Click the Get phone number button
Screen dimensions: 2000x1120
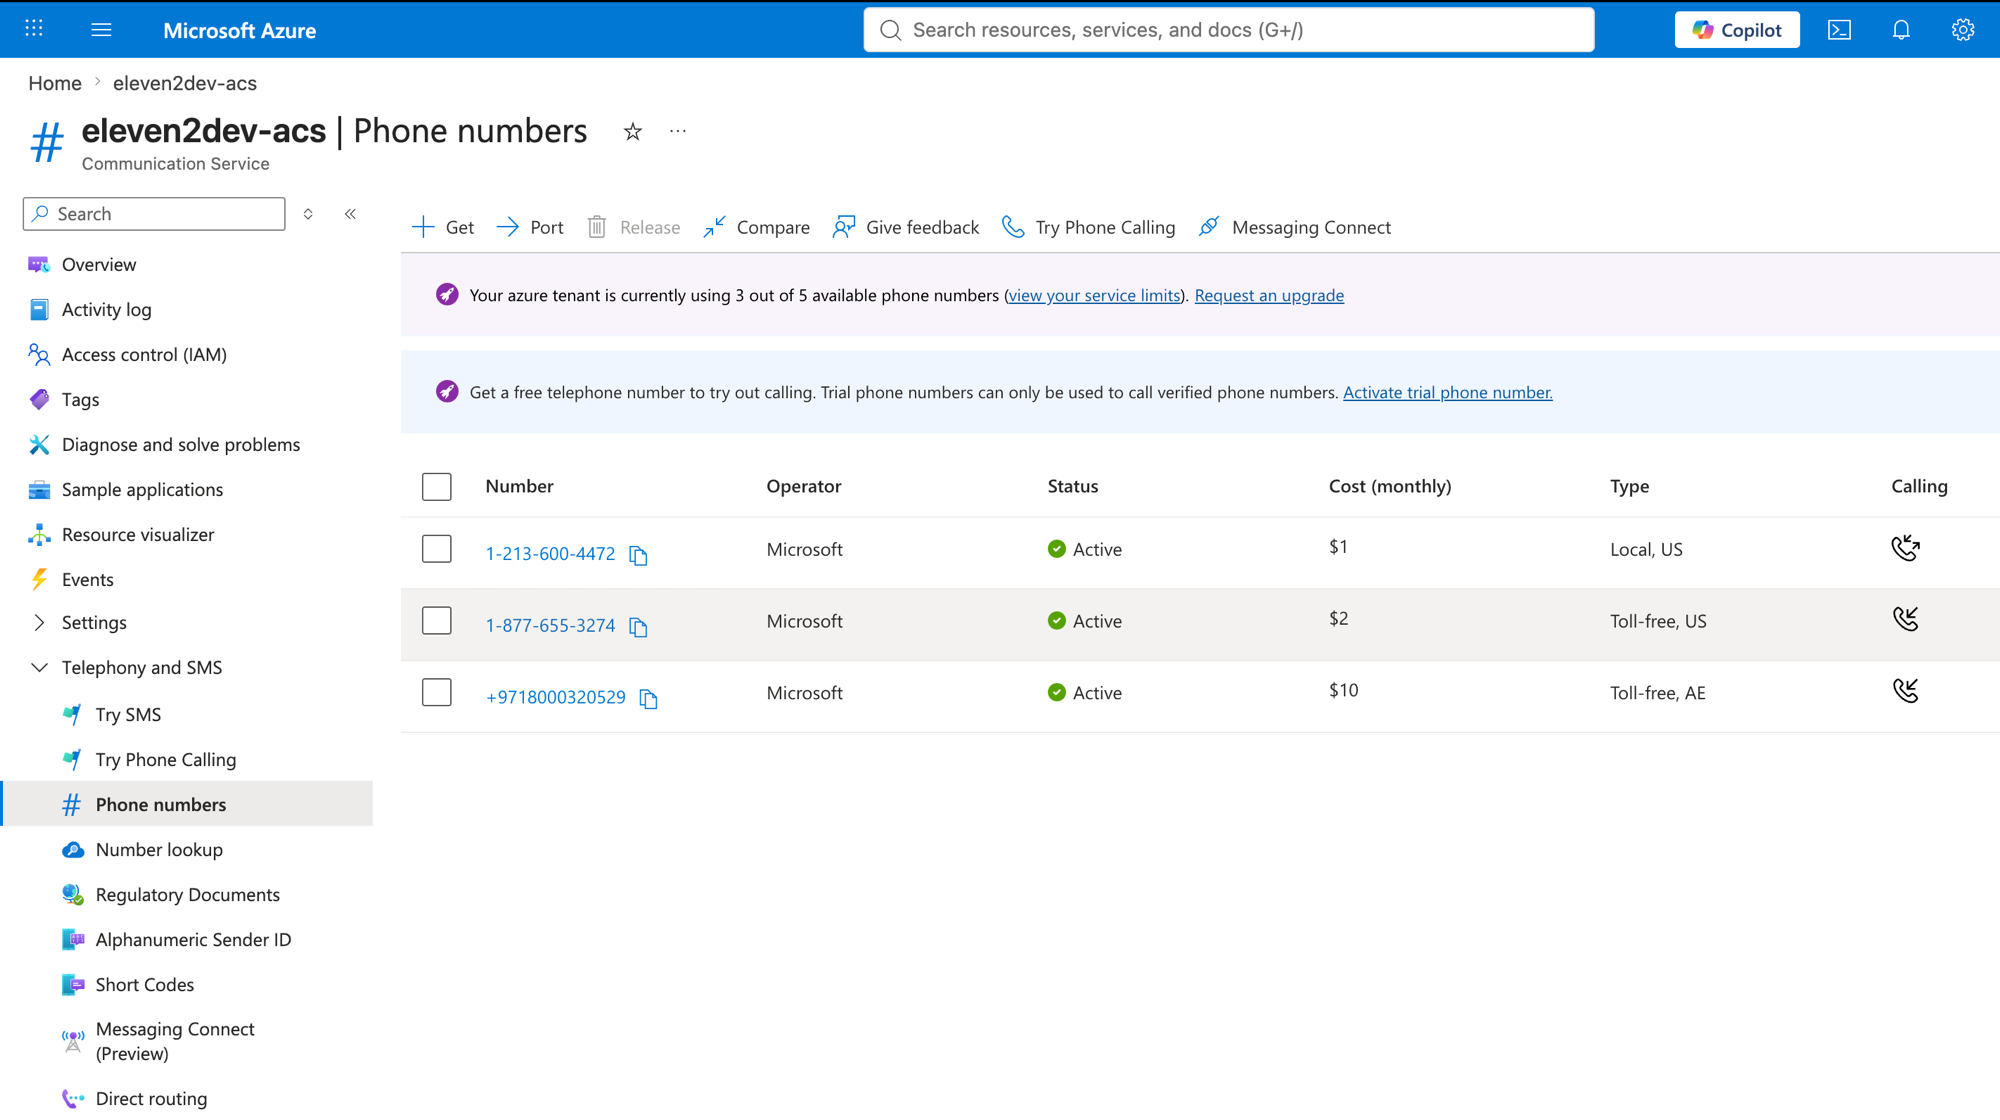click(x=443, y=227)
